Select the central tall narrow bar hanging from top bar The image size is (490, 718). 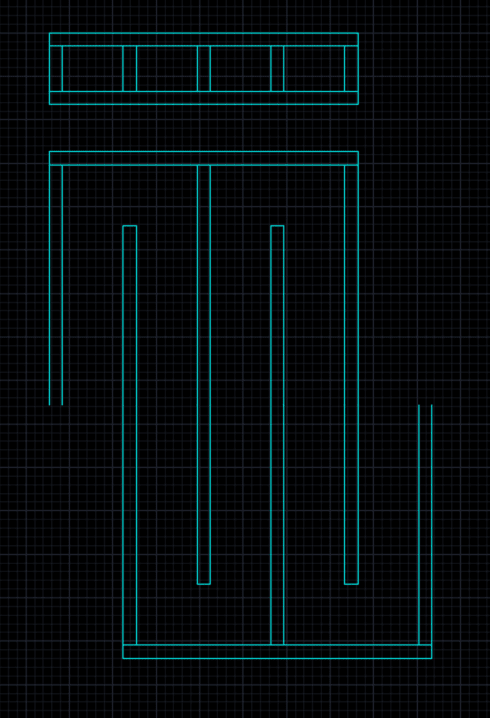(204, 375)
